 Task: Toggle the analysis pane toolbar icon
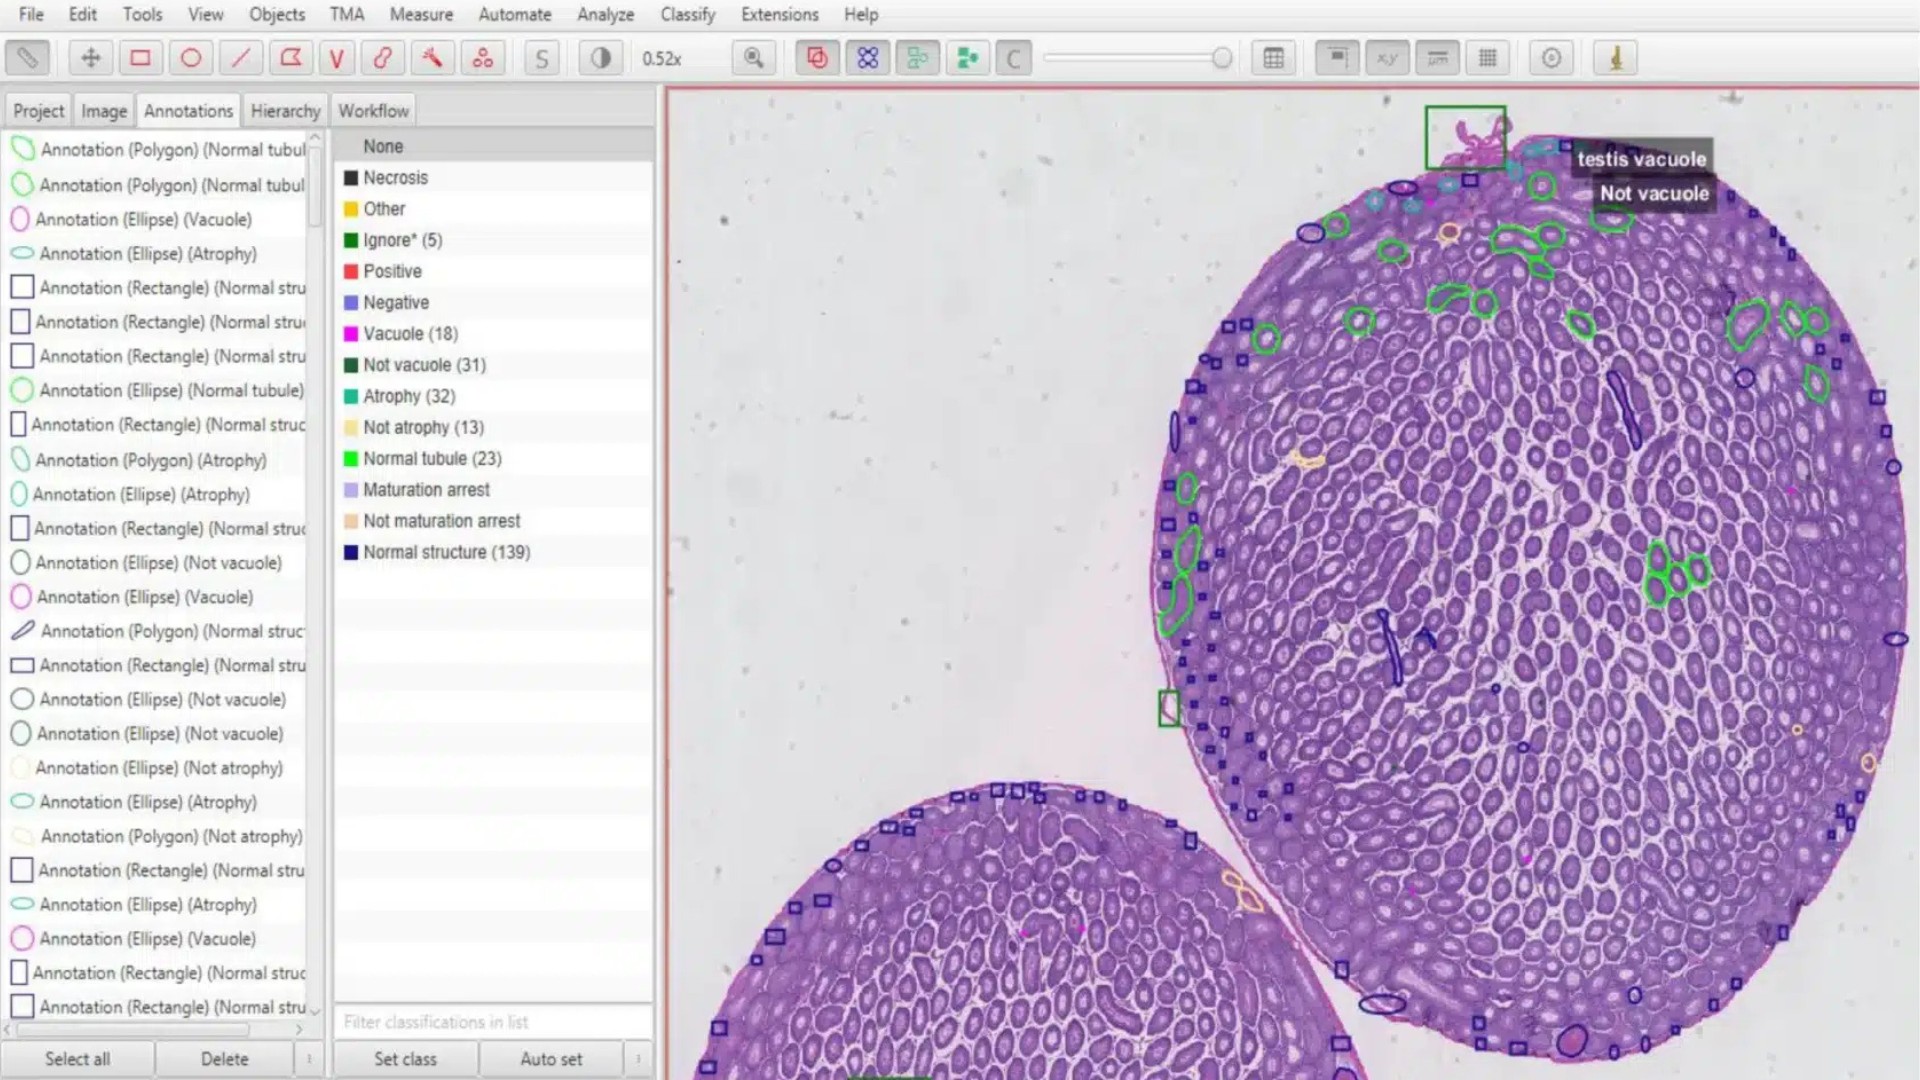(28, 58)
